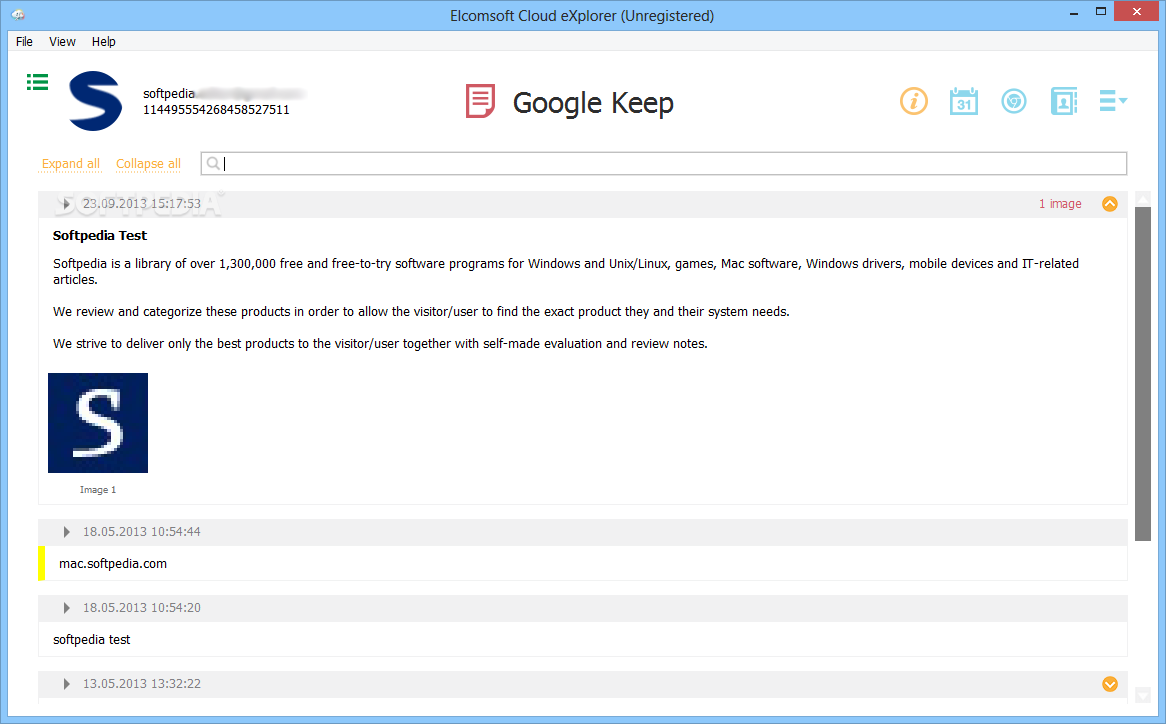
Task: Click the 'We review and categorize' paragraph
Action: [x=421, y=312]
